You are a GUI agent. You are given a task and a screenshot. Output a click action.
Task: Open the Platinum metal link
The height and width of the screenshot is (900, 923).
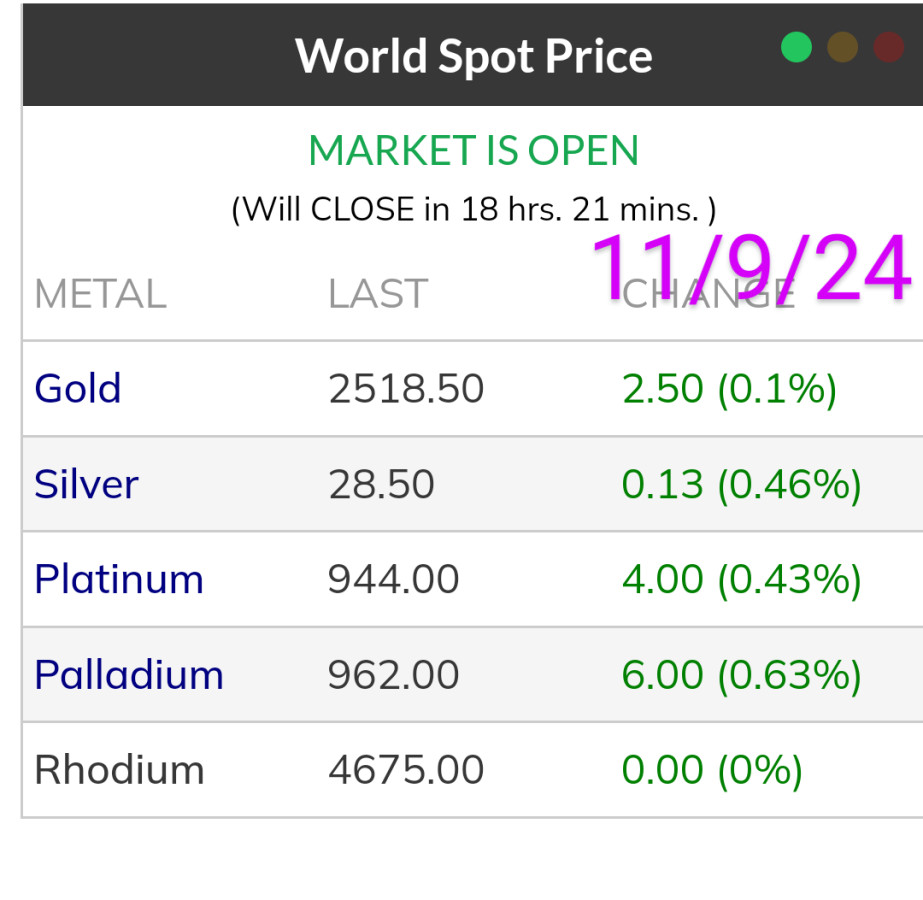coord(119,579)
